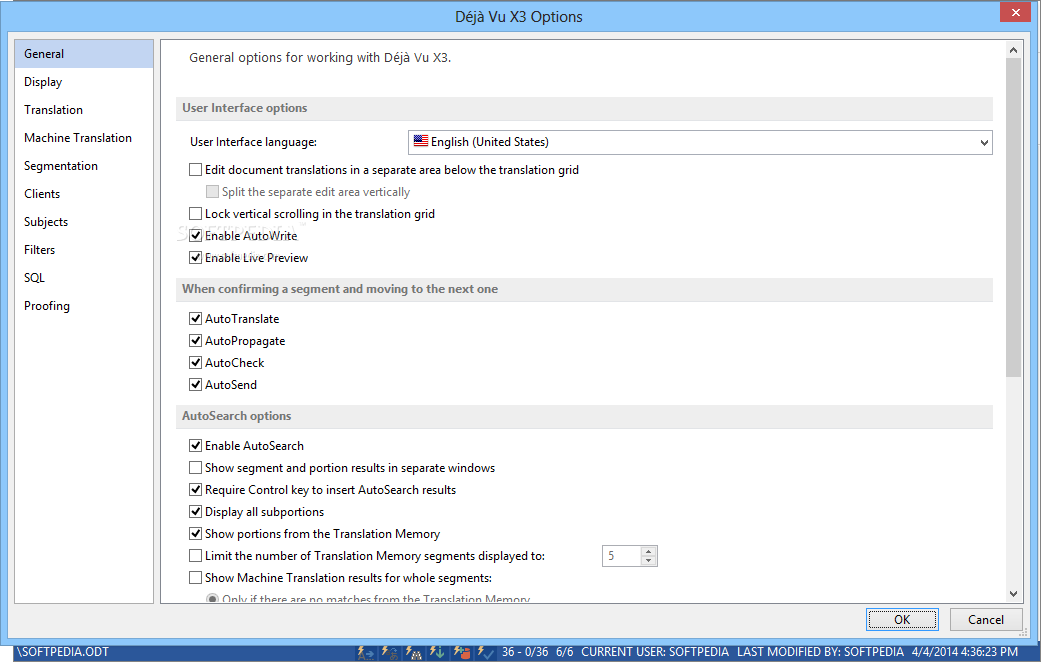Click the vertical scrollbar thumb in the options pane

coord(1013,217)
